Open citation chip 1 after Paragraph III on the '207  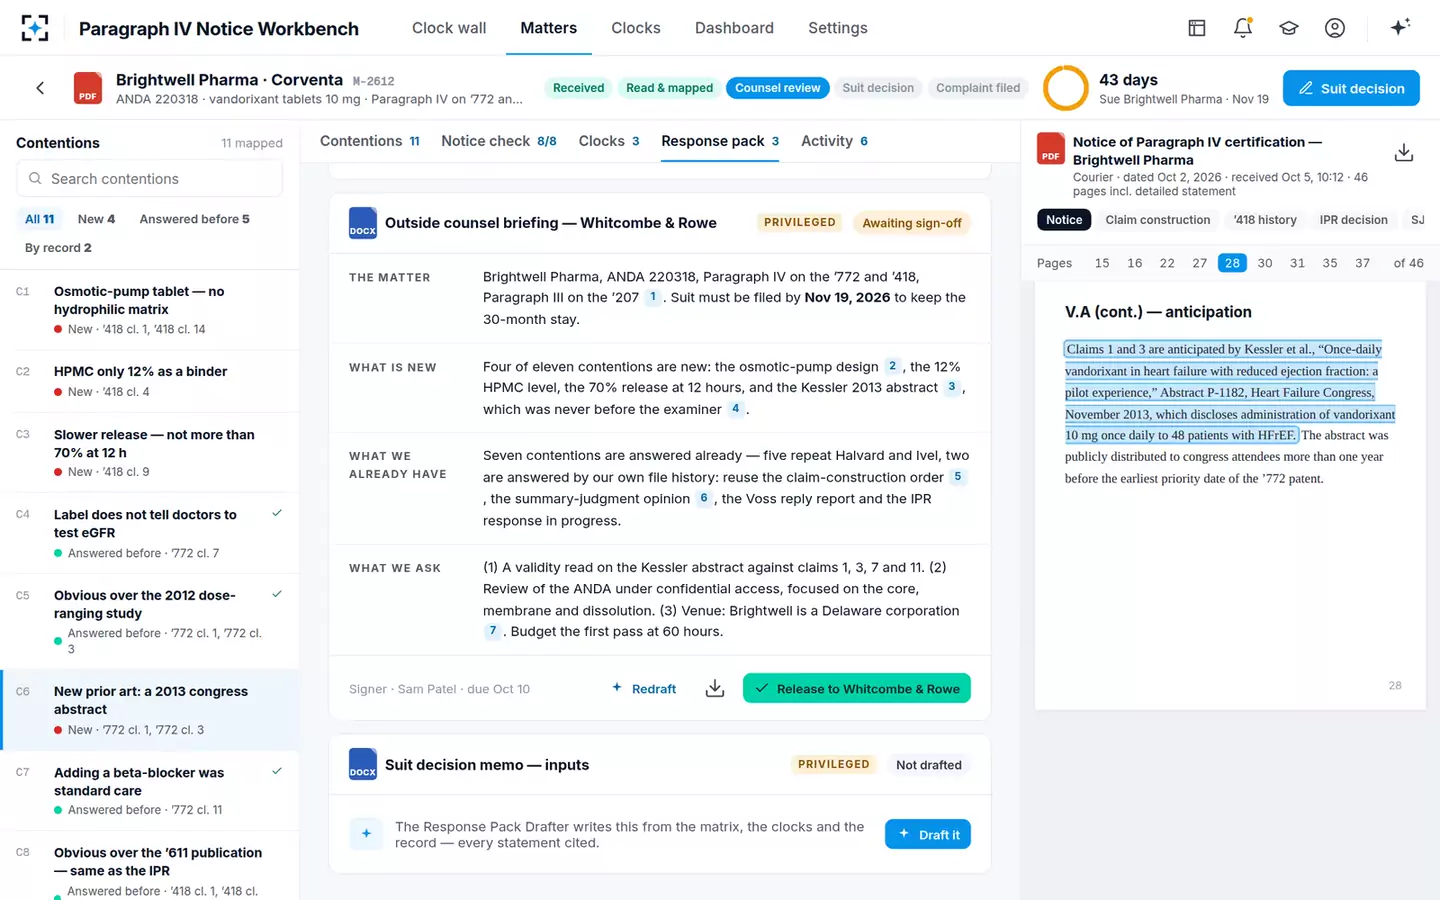pos(653,297)
